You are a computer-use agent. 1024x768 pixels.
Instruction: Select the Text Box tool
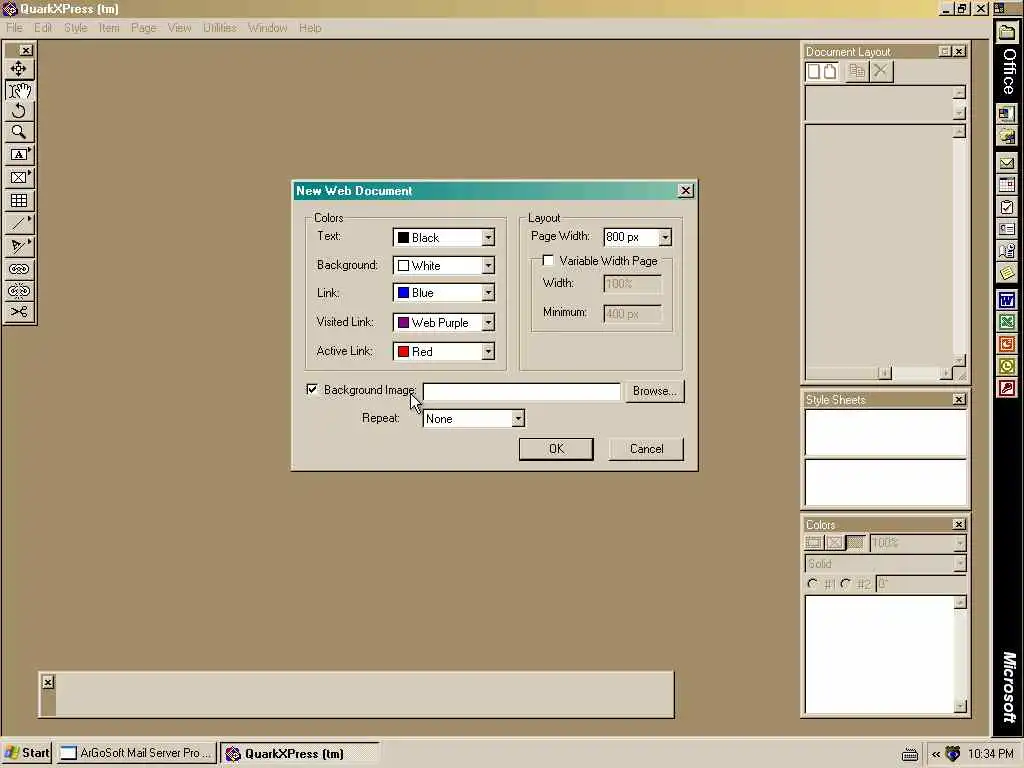click(x=19, y=155)
